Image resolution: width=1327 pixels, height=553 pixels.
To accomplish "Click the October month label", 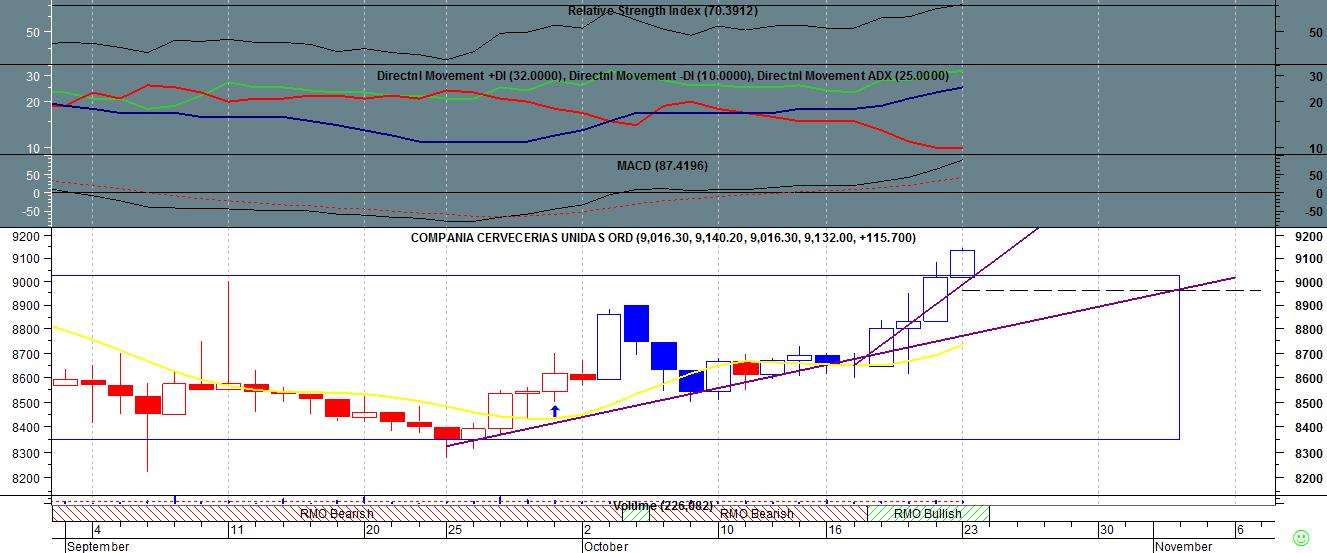I will click(606, 547).
